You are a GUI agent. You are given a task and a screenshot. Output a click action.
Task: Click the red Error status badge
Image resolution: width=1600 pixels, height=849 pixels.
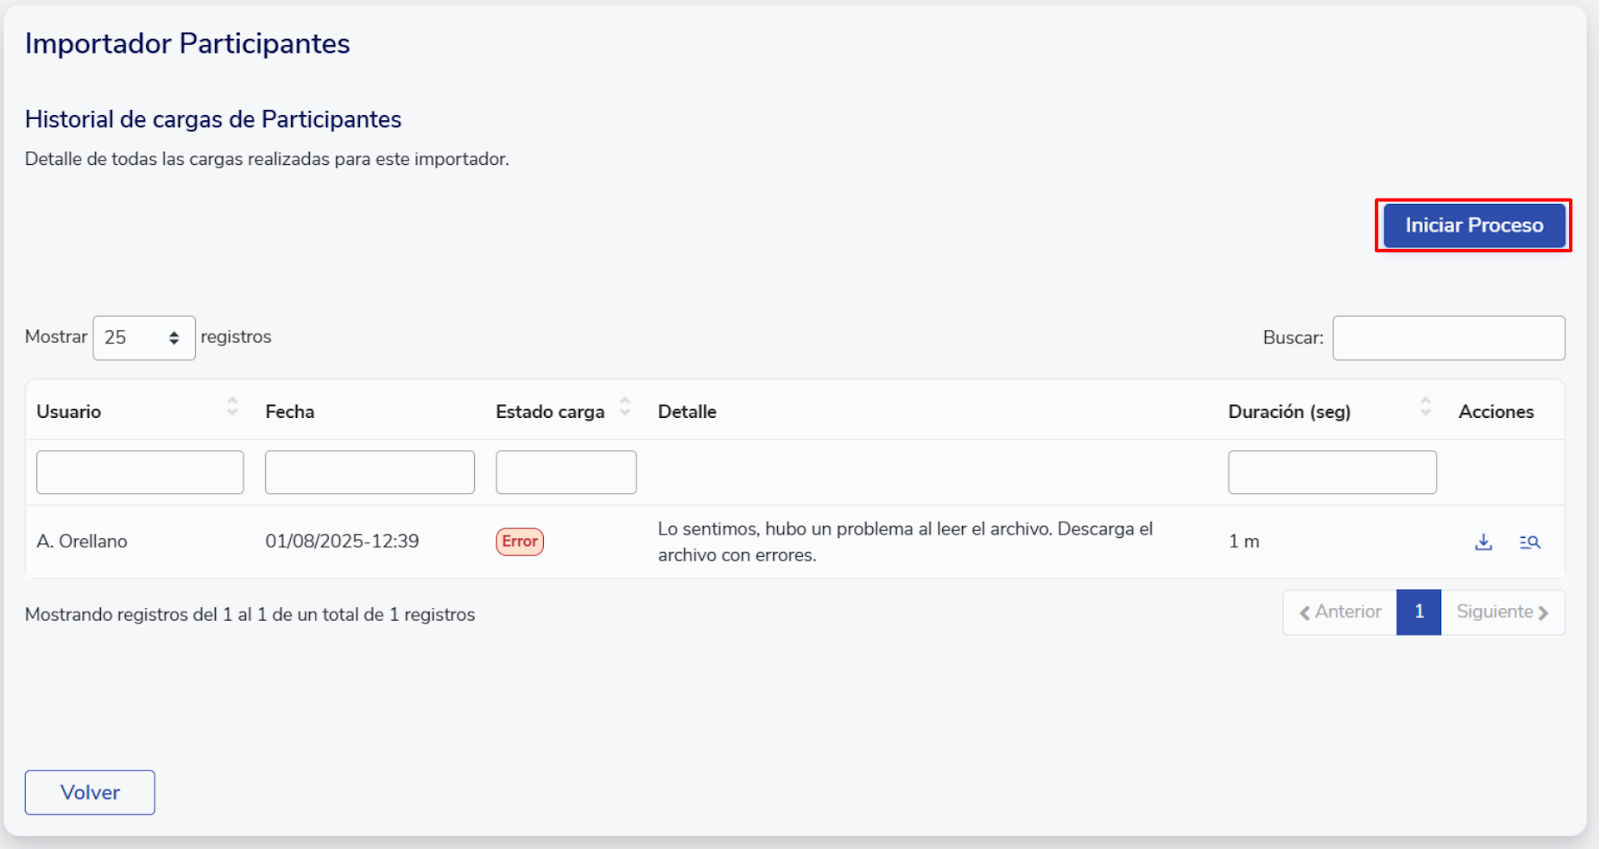[x=519, y=541]
